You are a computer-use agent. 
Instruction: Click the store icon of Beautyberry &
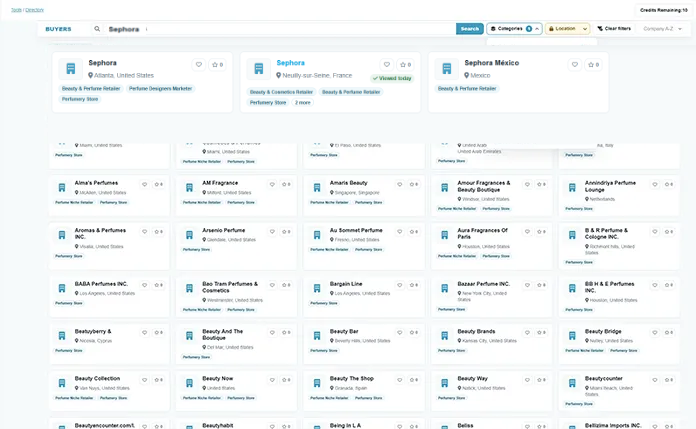pos(62,336)
